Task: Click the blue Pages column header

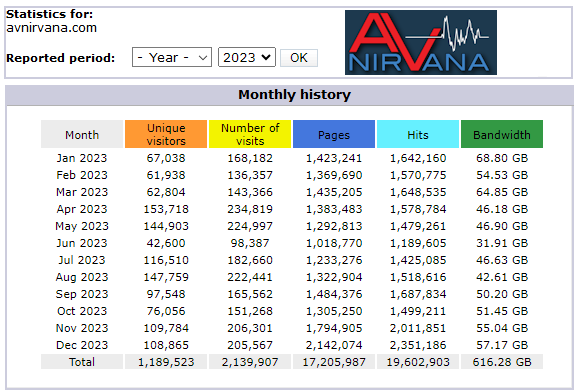Action: click(x=334, y=134)
